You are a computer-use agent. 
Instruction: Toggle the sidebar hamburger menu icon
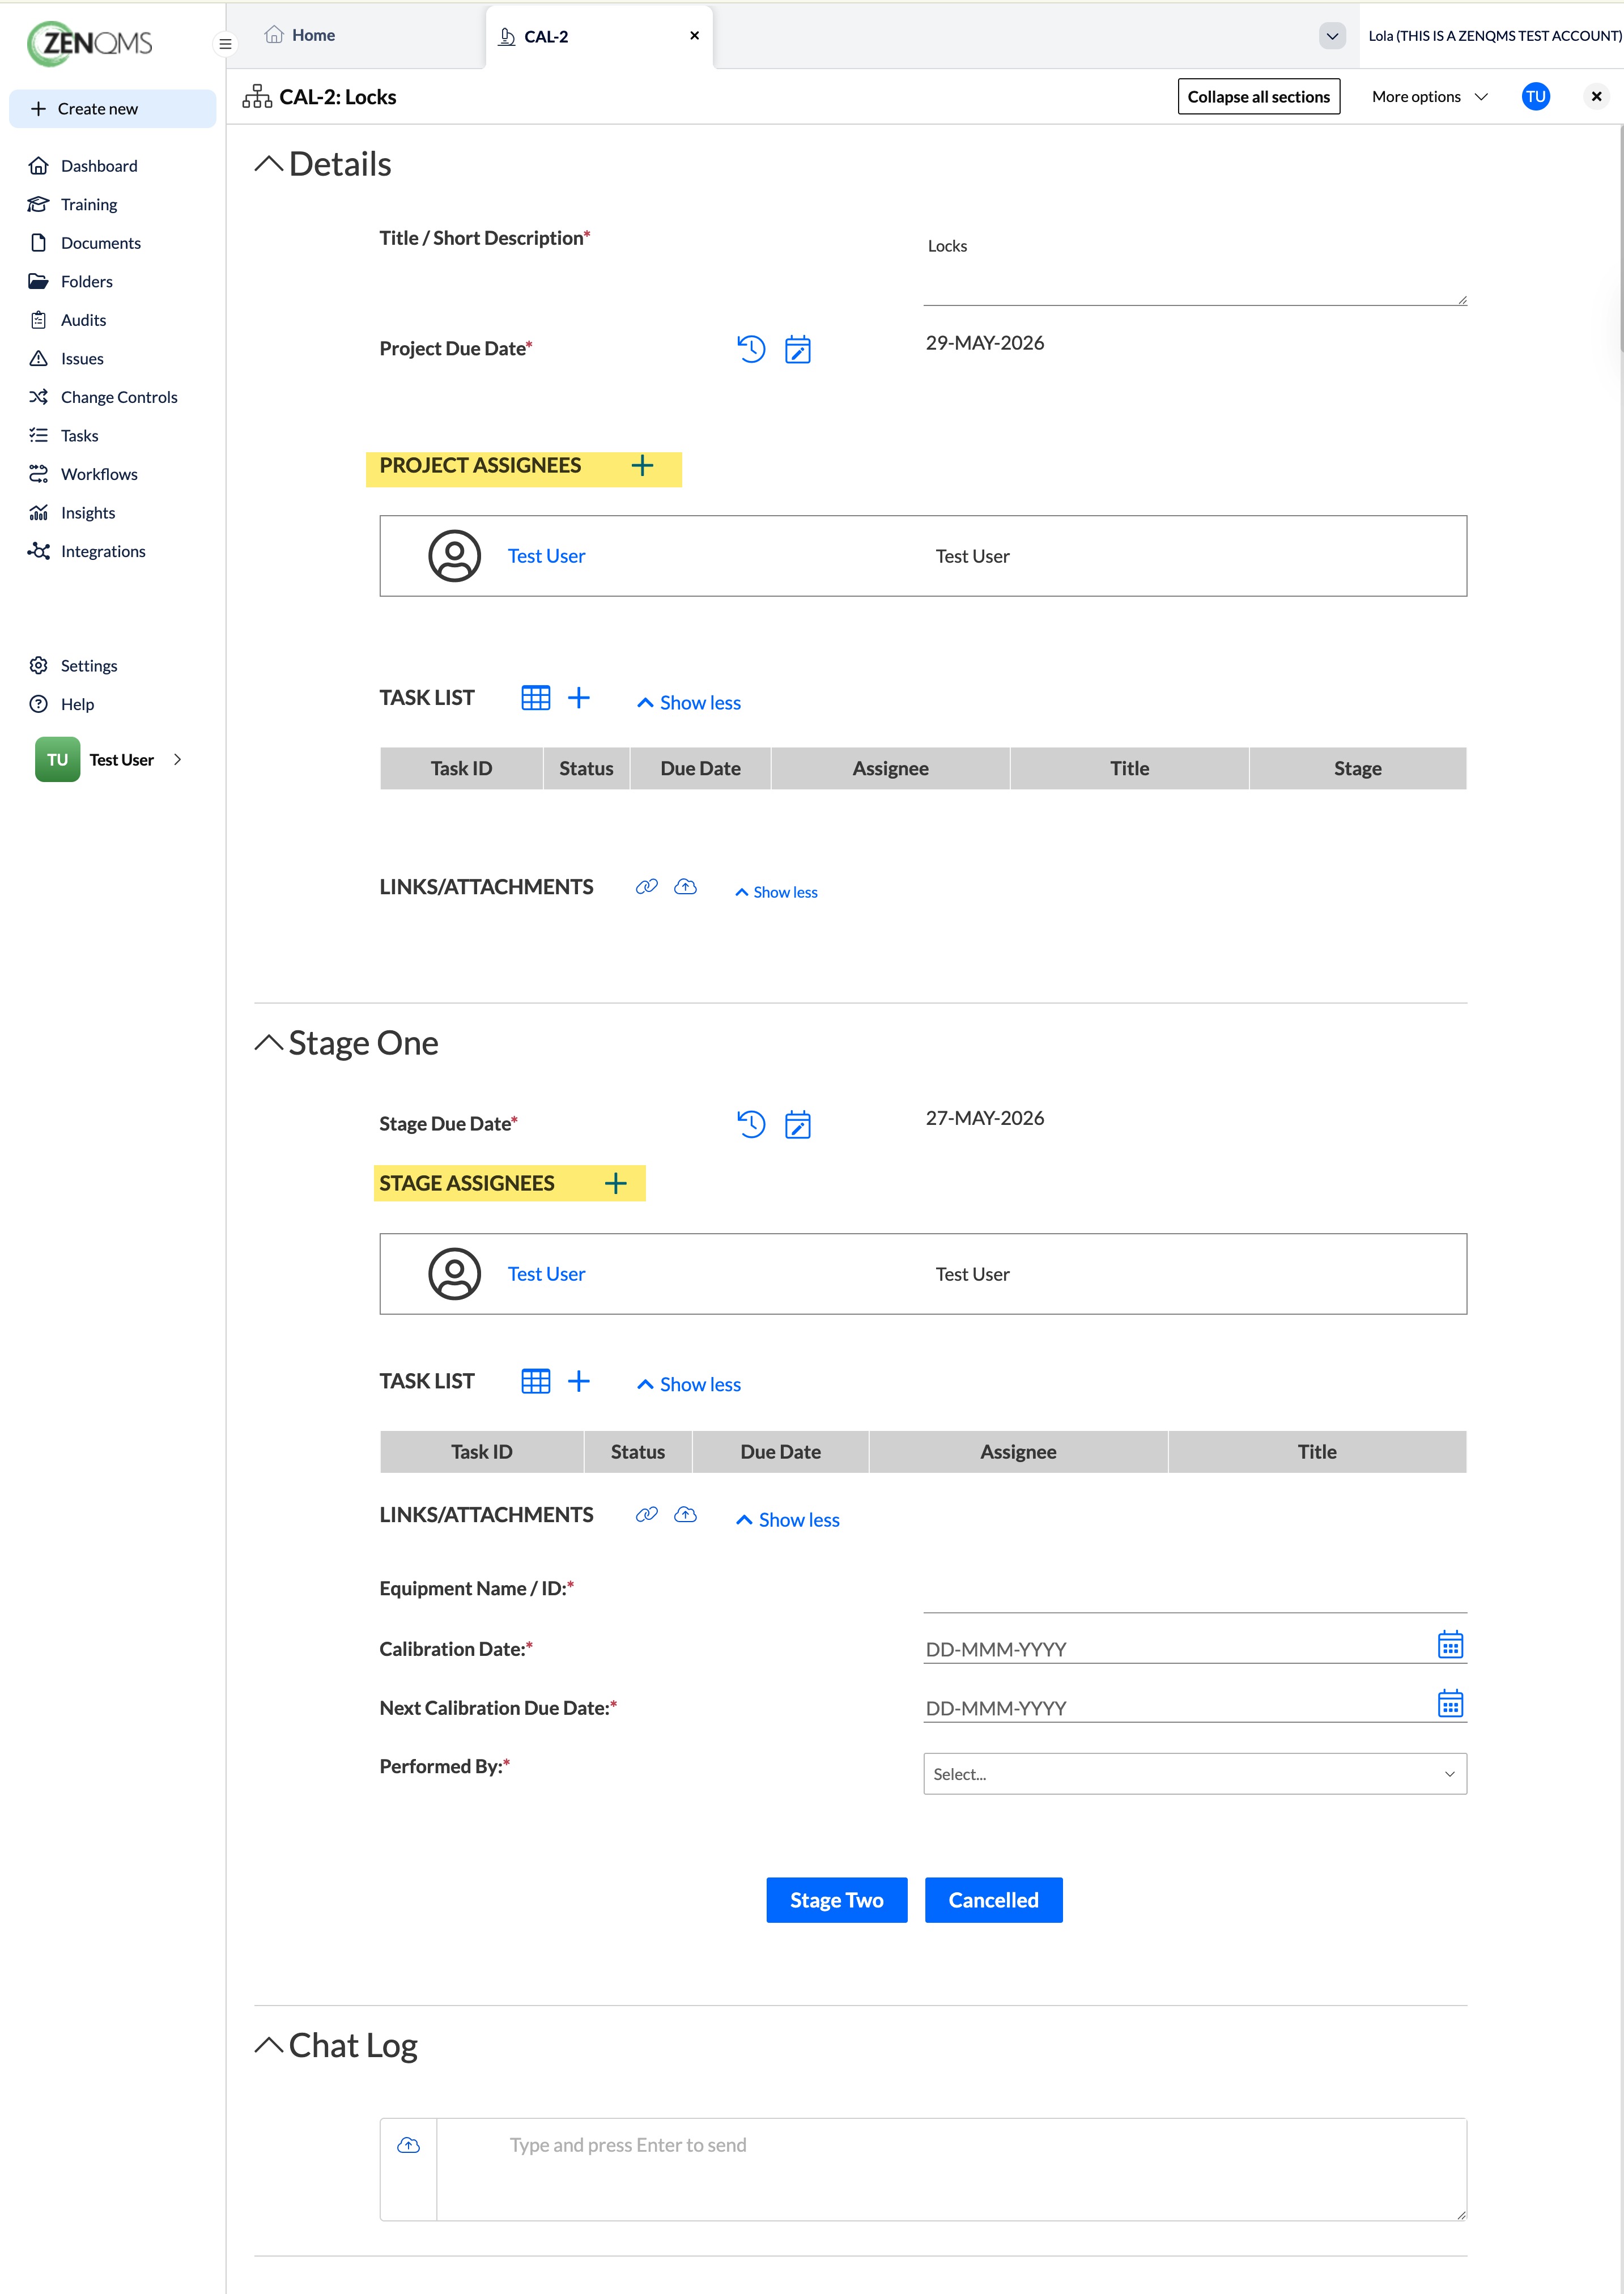coord(225,44)
